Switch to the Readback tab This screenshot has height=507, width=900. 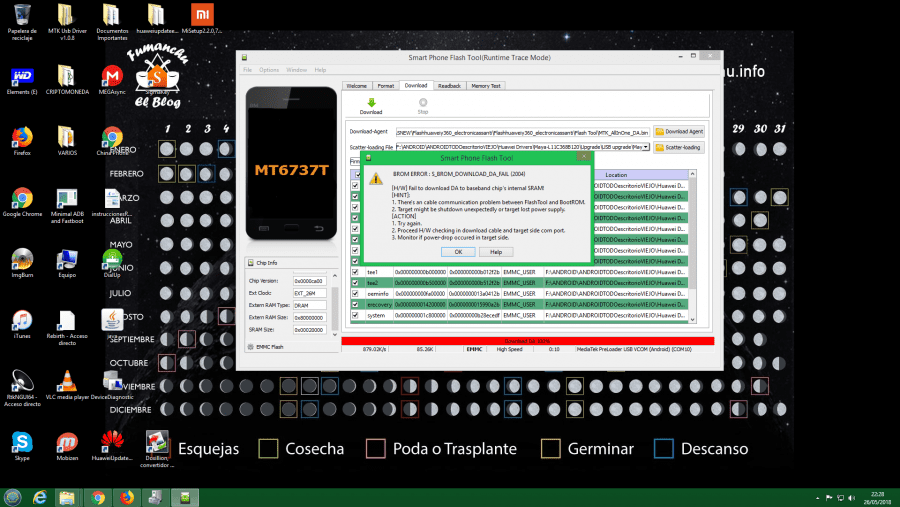pyautogui.click(x=449, y=86)
